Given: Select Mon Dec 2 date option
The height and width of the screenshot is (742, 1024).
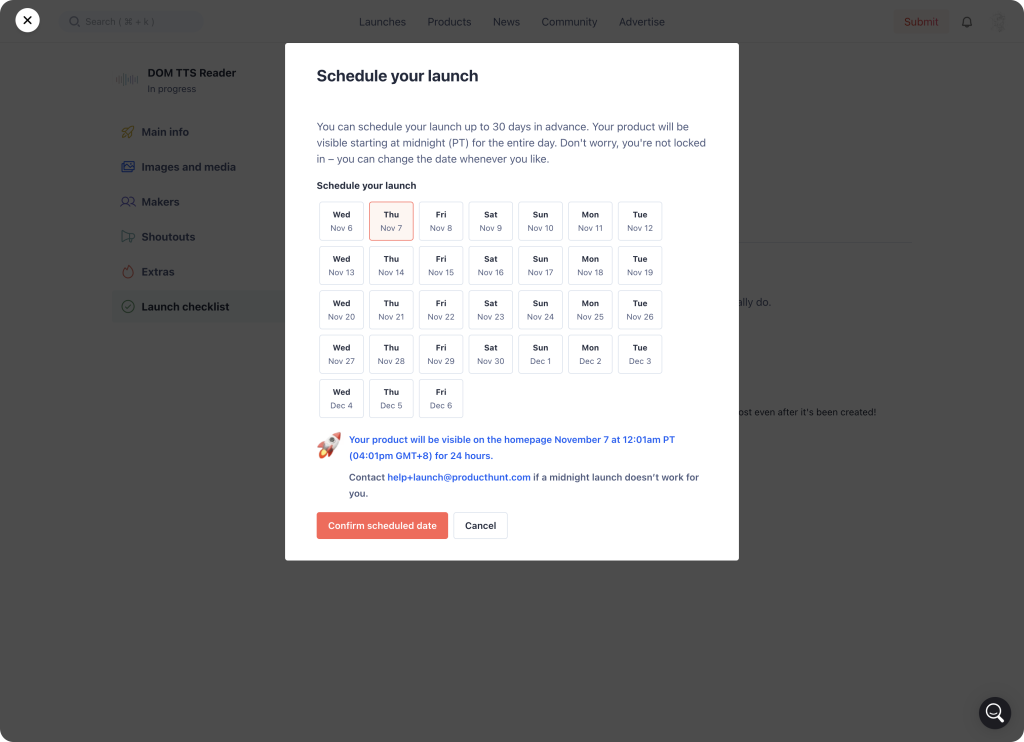Looking at the screenshot, I should pyautogui.click(x=590, y=354).
